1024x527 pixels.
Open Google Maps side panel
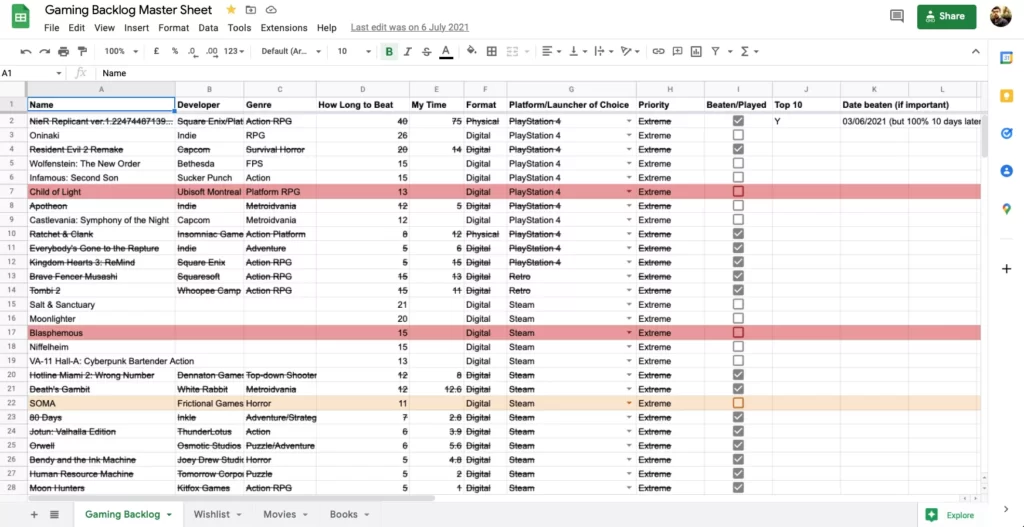pos(1006,209)
